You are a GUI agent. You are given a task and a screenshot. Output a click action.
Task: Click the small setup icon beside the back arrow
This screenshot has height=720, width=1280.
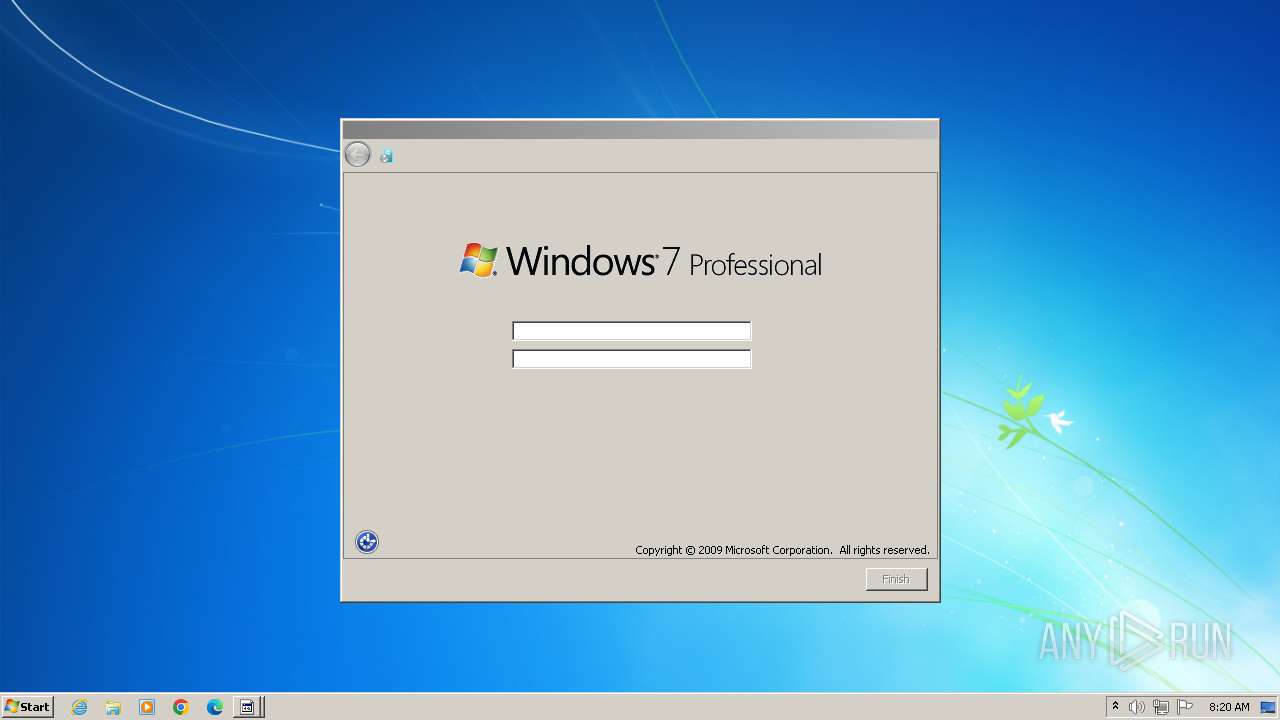[x=386, y=156]
